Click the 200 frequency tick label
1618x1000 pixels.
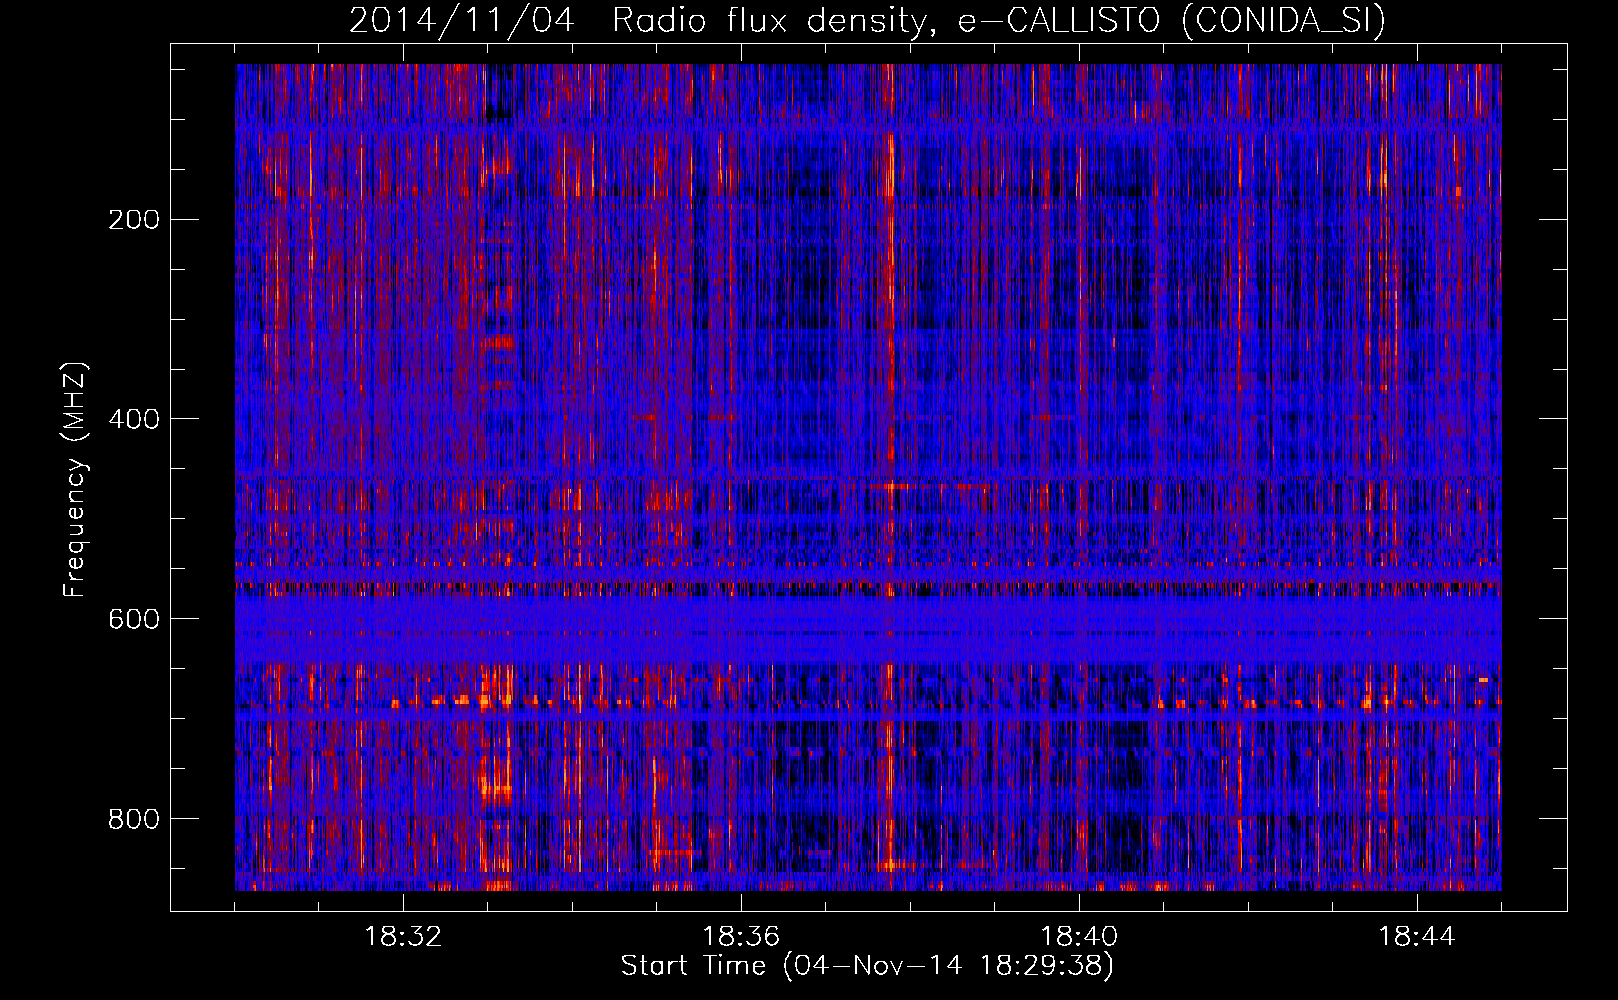pos(134,219)
